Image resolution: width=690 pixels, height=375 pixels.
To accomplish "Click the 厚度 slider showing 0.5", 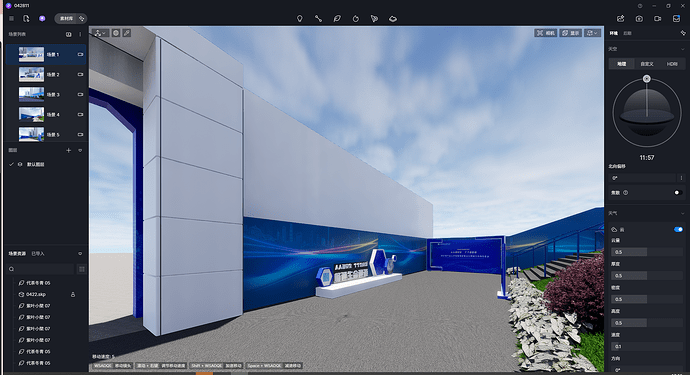I will click(647, 276).
